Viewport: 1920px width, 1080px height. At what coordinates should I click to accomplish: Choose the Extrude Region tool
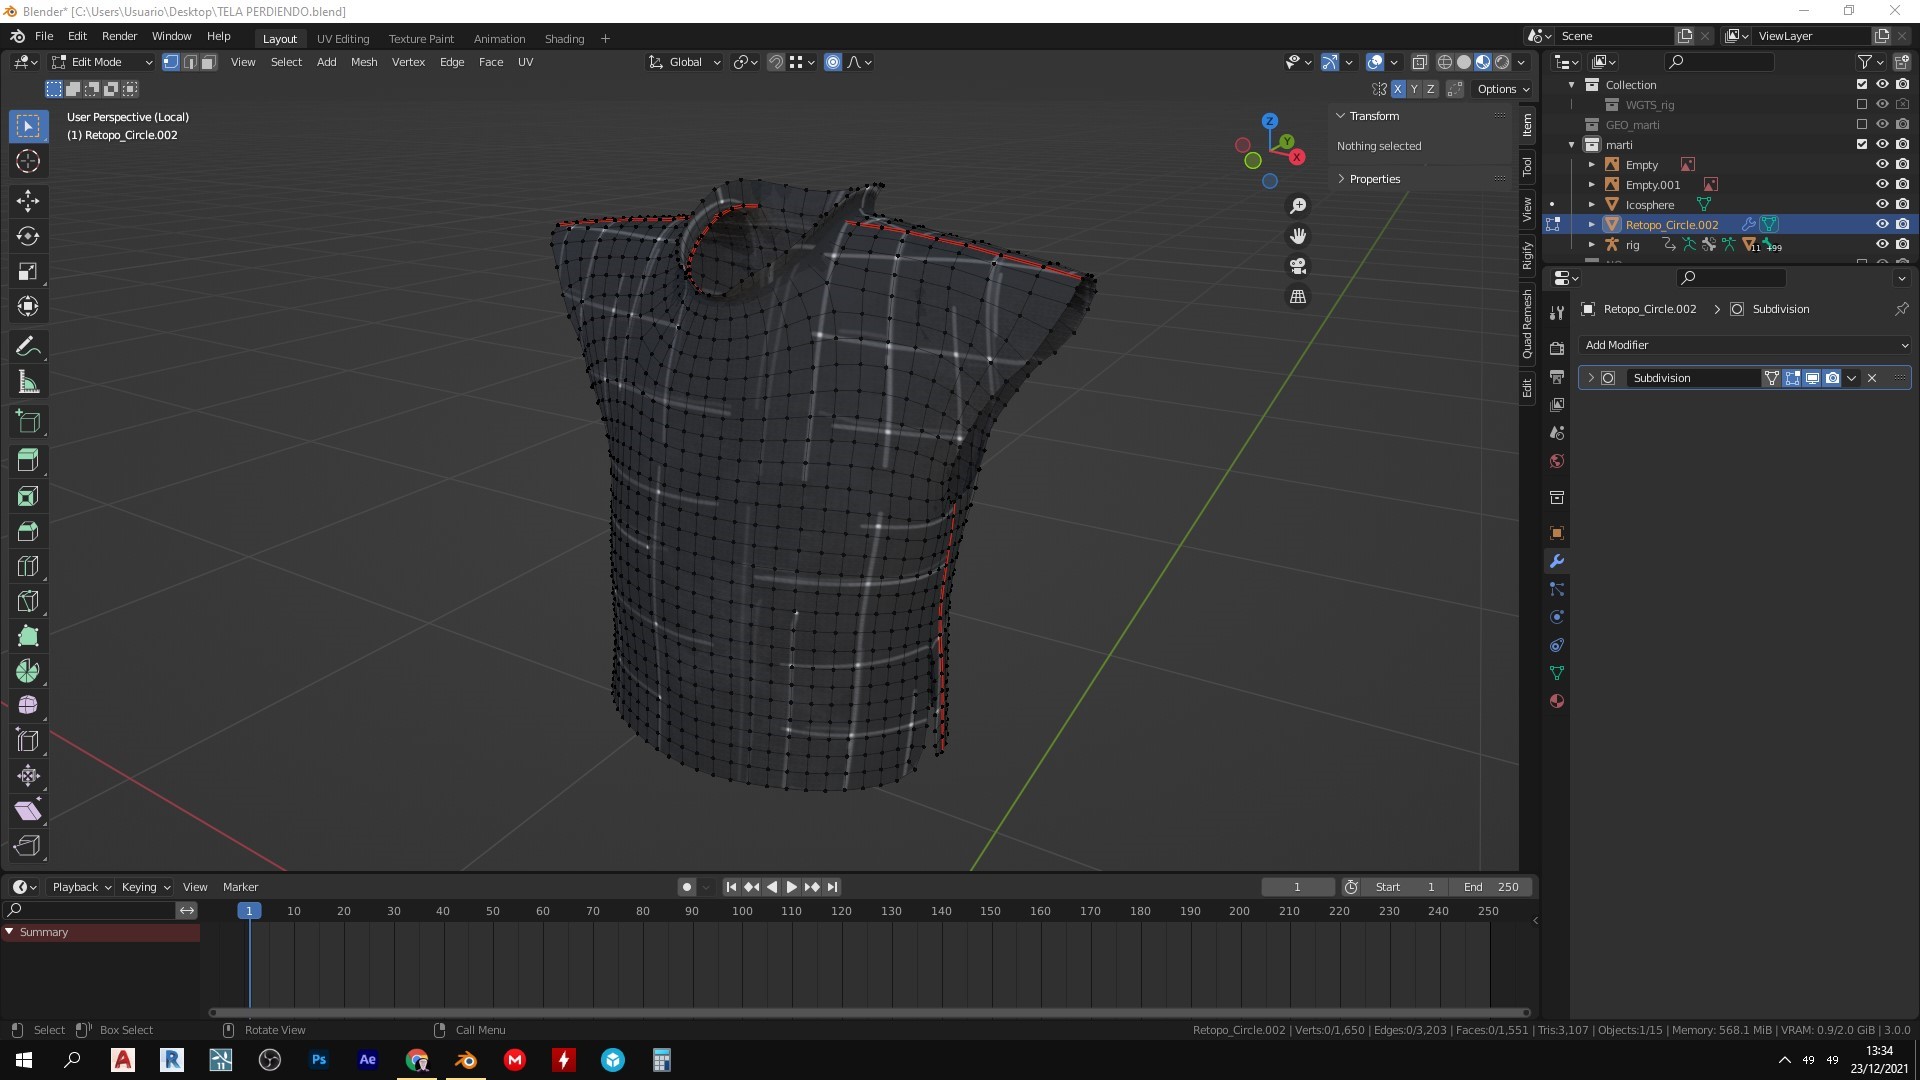pyautogui.click(x=28, y=461)
